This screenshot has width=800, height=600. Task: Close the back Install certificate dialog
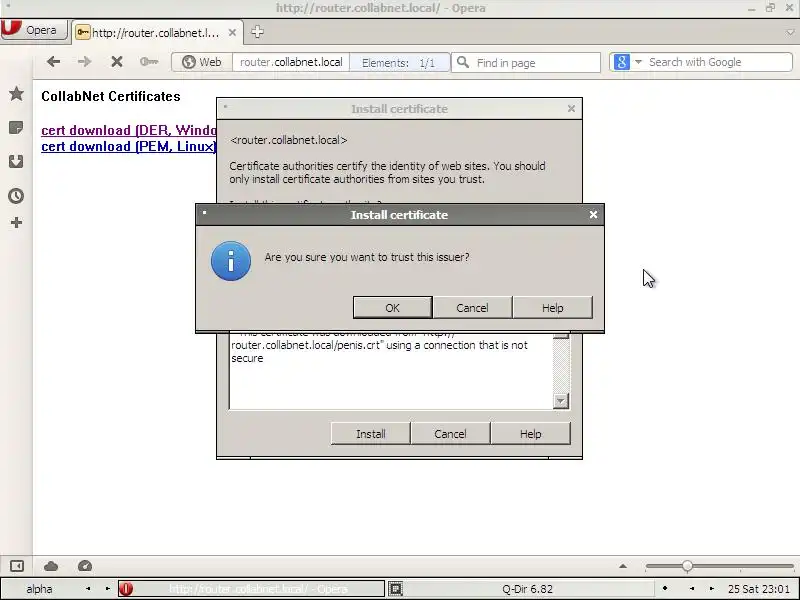pyautogui.click(x=571, y=109)
